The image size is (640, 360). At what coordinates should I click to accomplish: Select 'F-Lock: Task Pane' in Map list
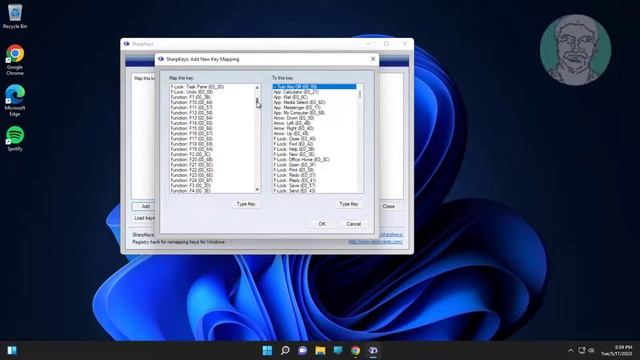pos(197,87)
